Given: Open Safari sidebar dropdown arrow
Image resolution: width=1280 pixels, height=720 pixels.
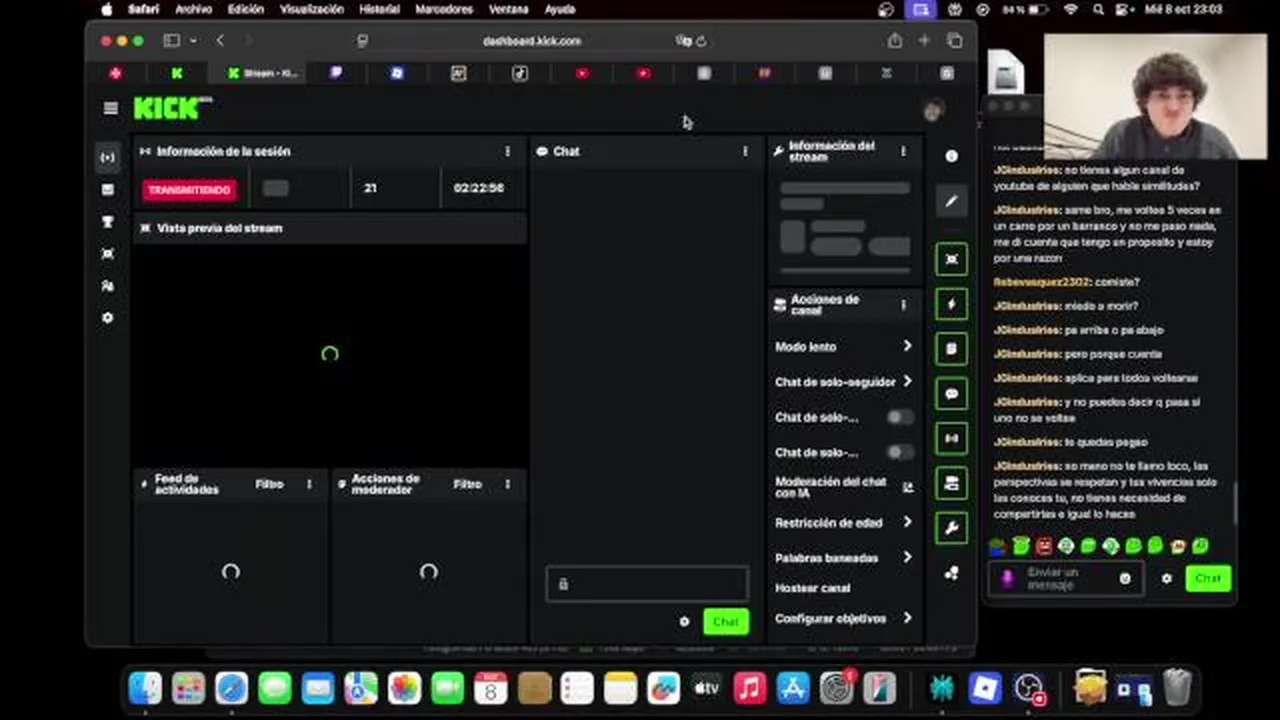Looking at the screenshot, I should tap(192, 41).
